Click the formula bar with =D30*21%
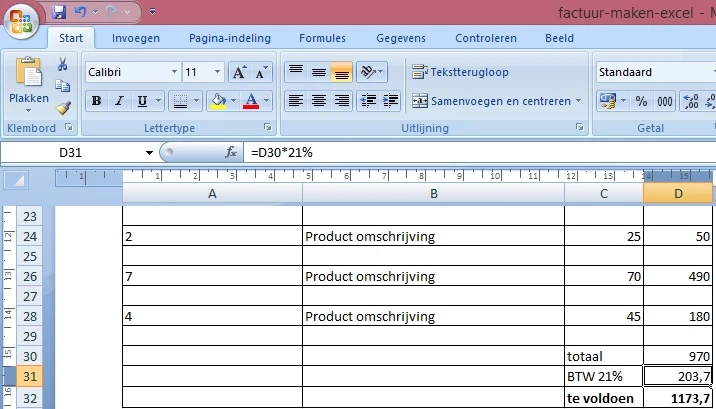The image size is (716, 409). coord(479,152)
